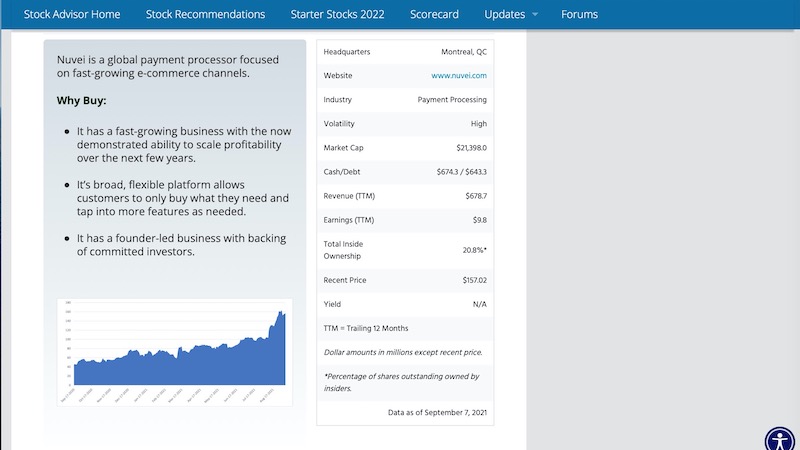
Task: Click the 'fast-growing business' bullet point
Action: click(184, 144)
